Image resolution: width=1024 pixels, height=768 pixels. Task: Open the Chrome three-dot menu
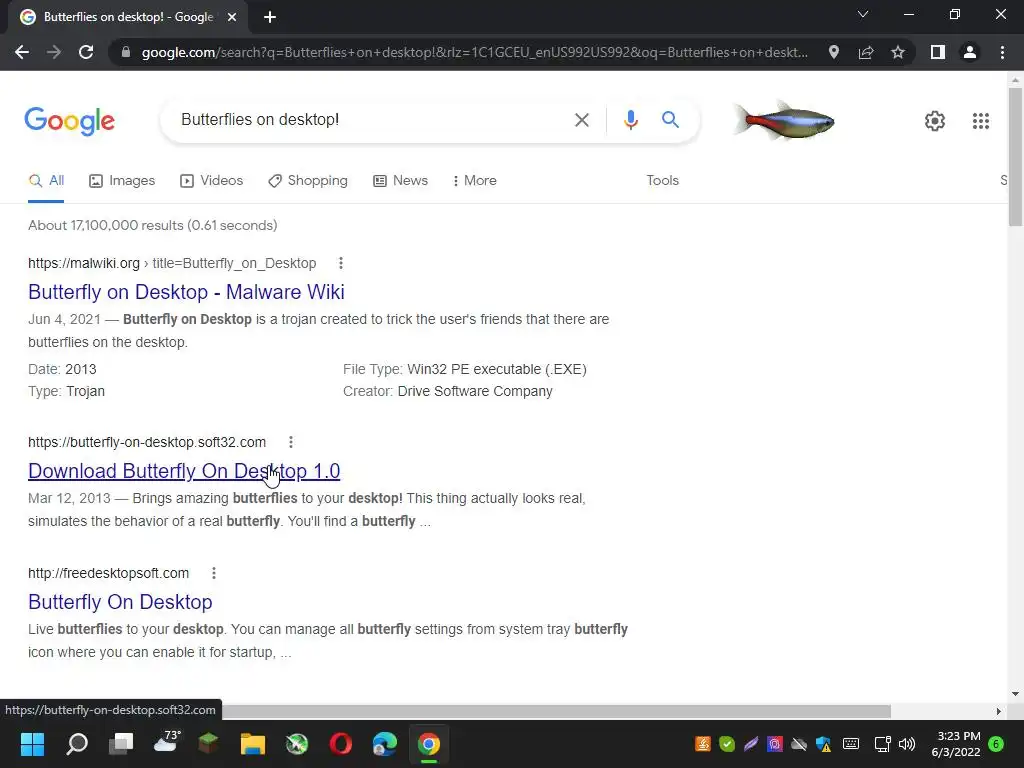(x=1002, y=52)
